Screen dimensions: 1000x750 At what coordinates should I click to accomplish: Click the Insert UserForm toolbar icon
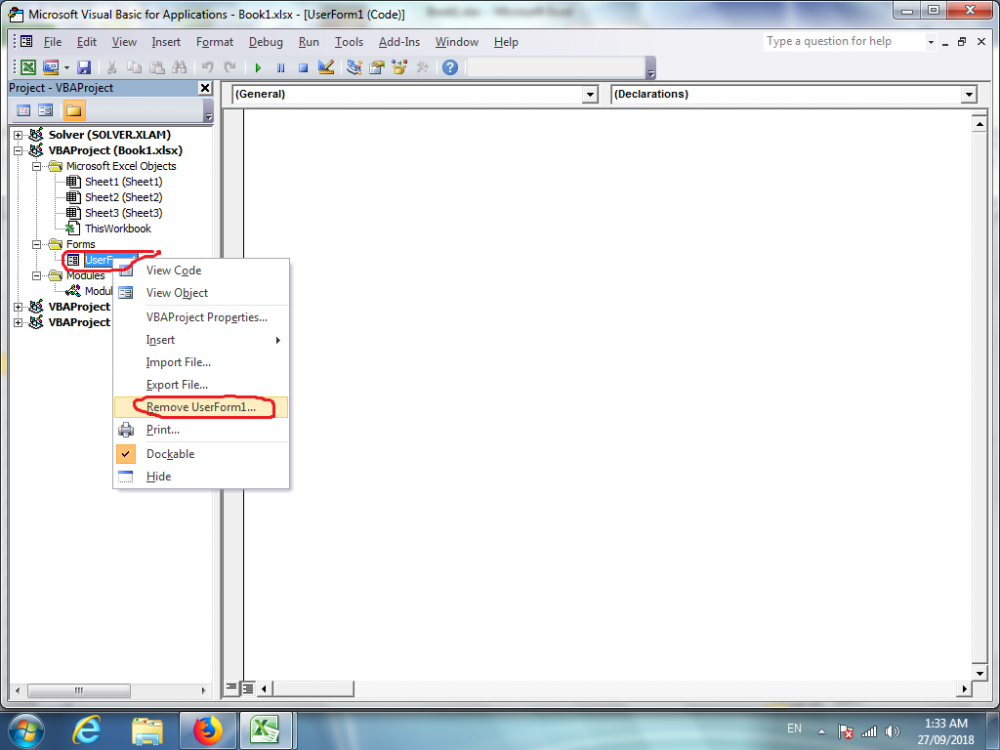[x=50, y=67]
